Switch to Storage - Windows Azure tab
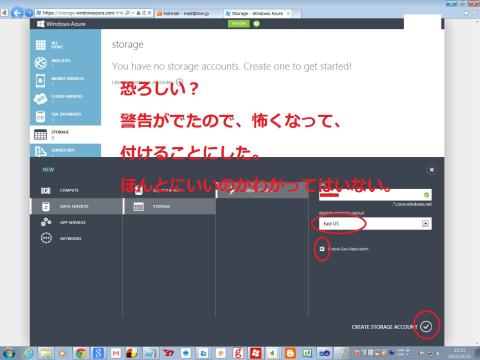The height and width of the screenshot is (360, 480). pyautogui.click(x=257, y=13)
